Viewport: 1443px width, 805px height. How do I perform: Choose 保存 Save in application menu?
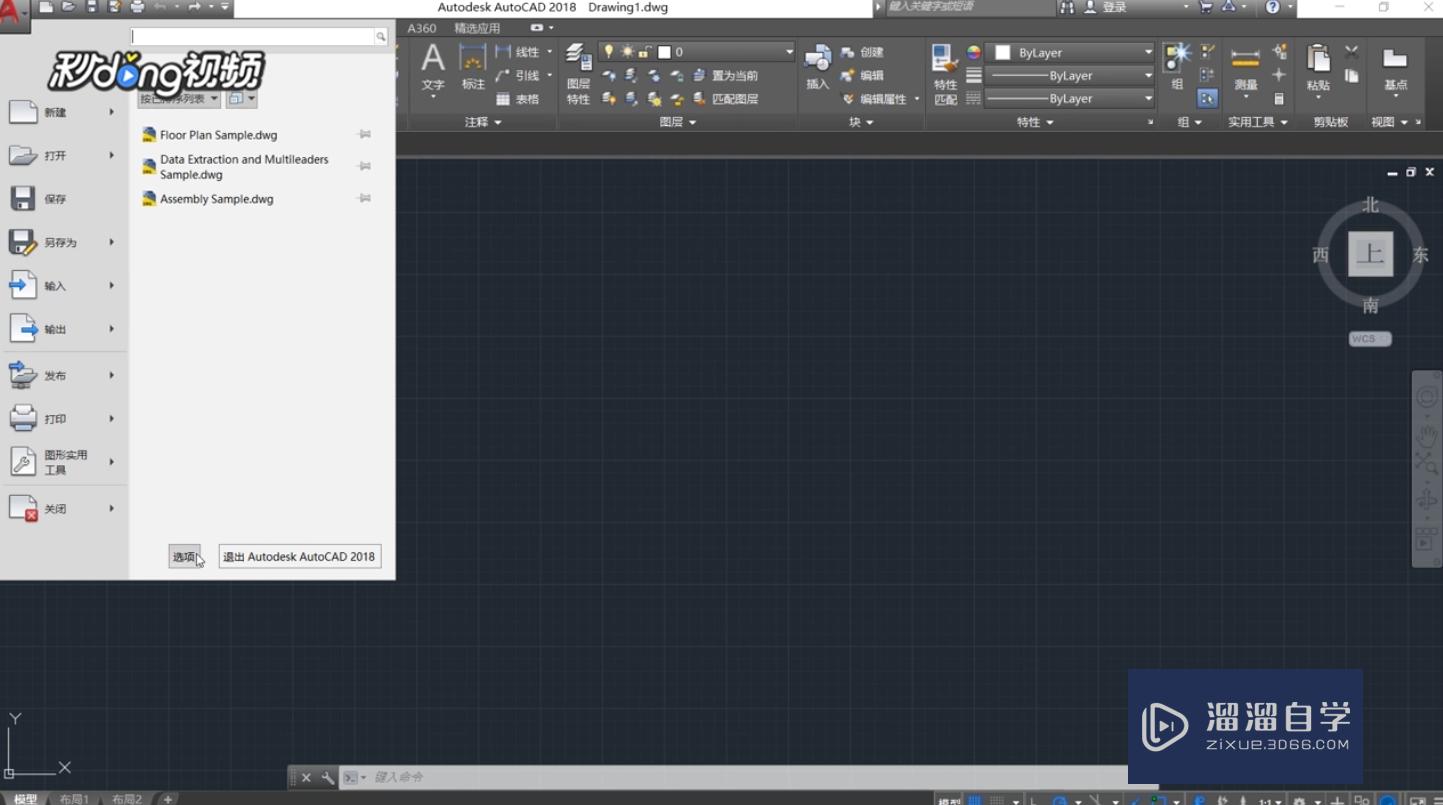pyautogui.click(x=64, y=199)
